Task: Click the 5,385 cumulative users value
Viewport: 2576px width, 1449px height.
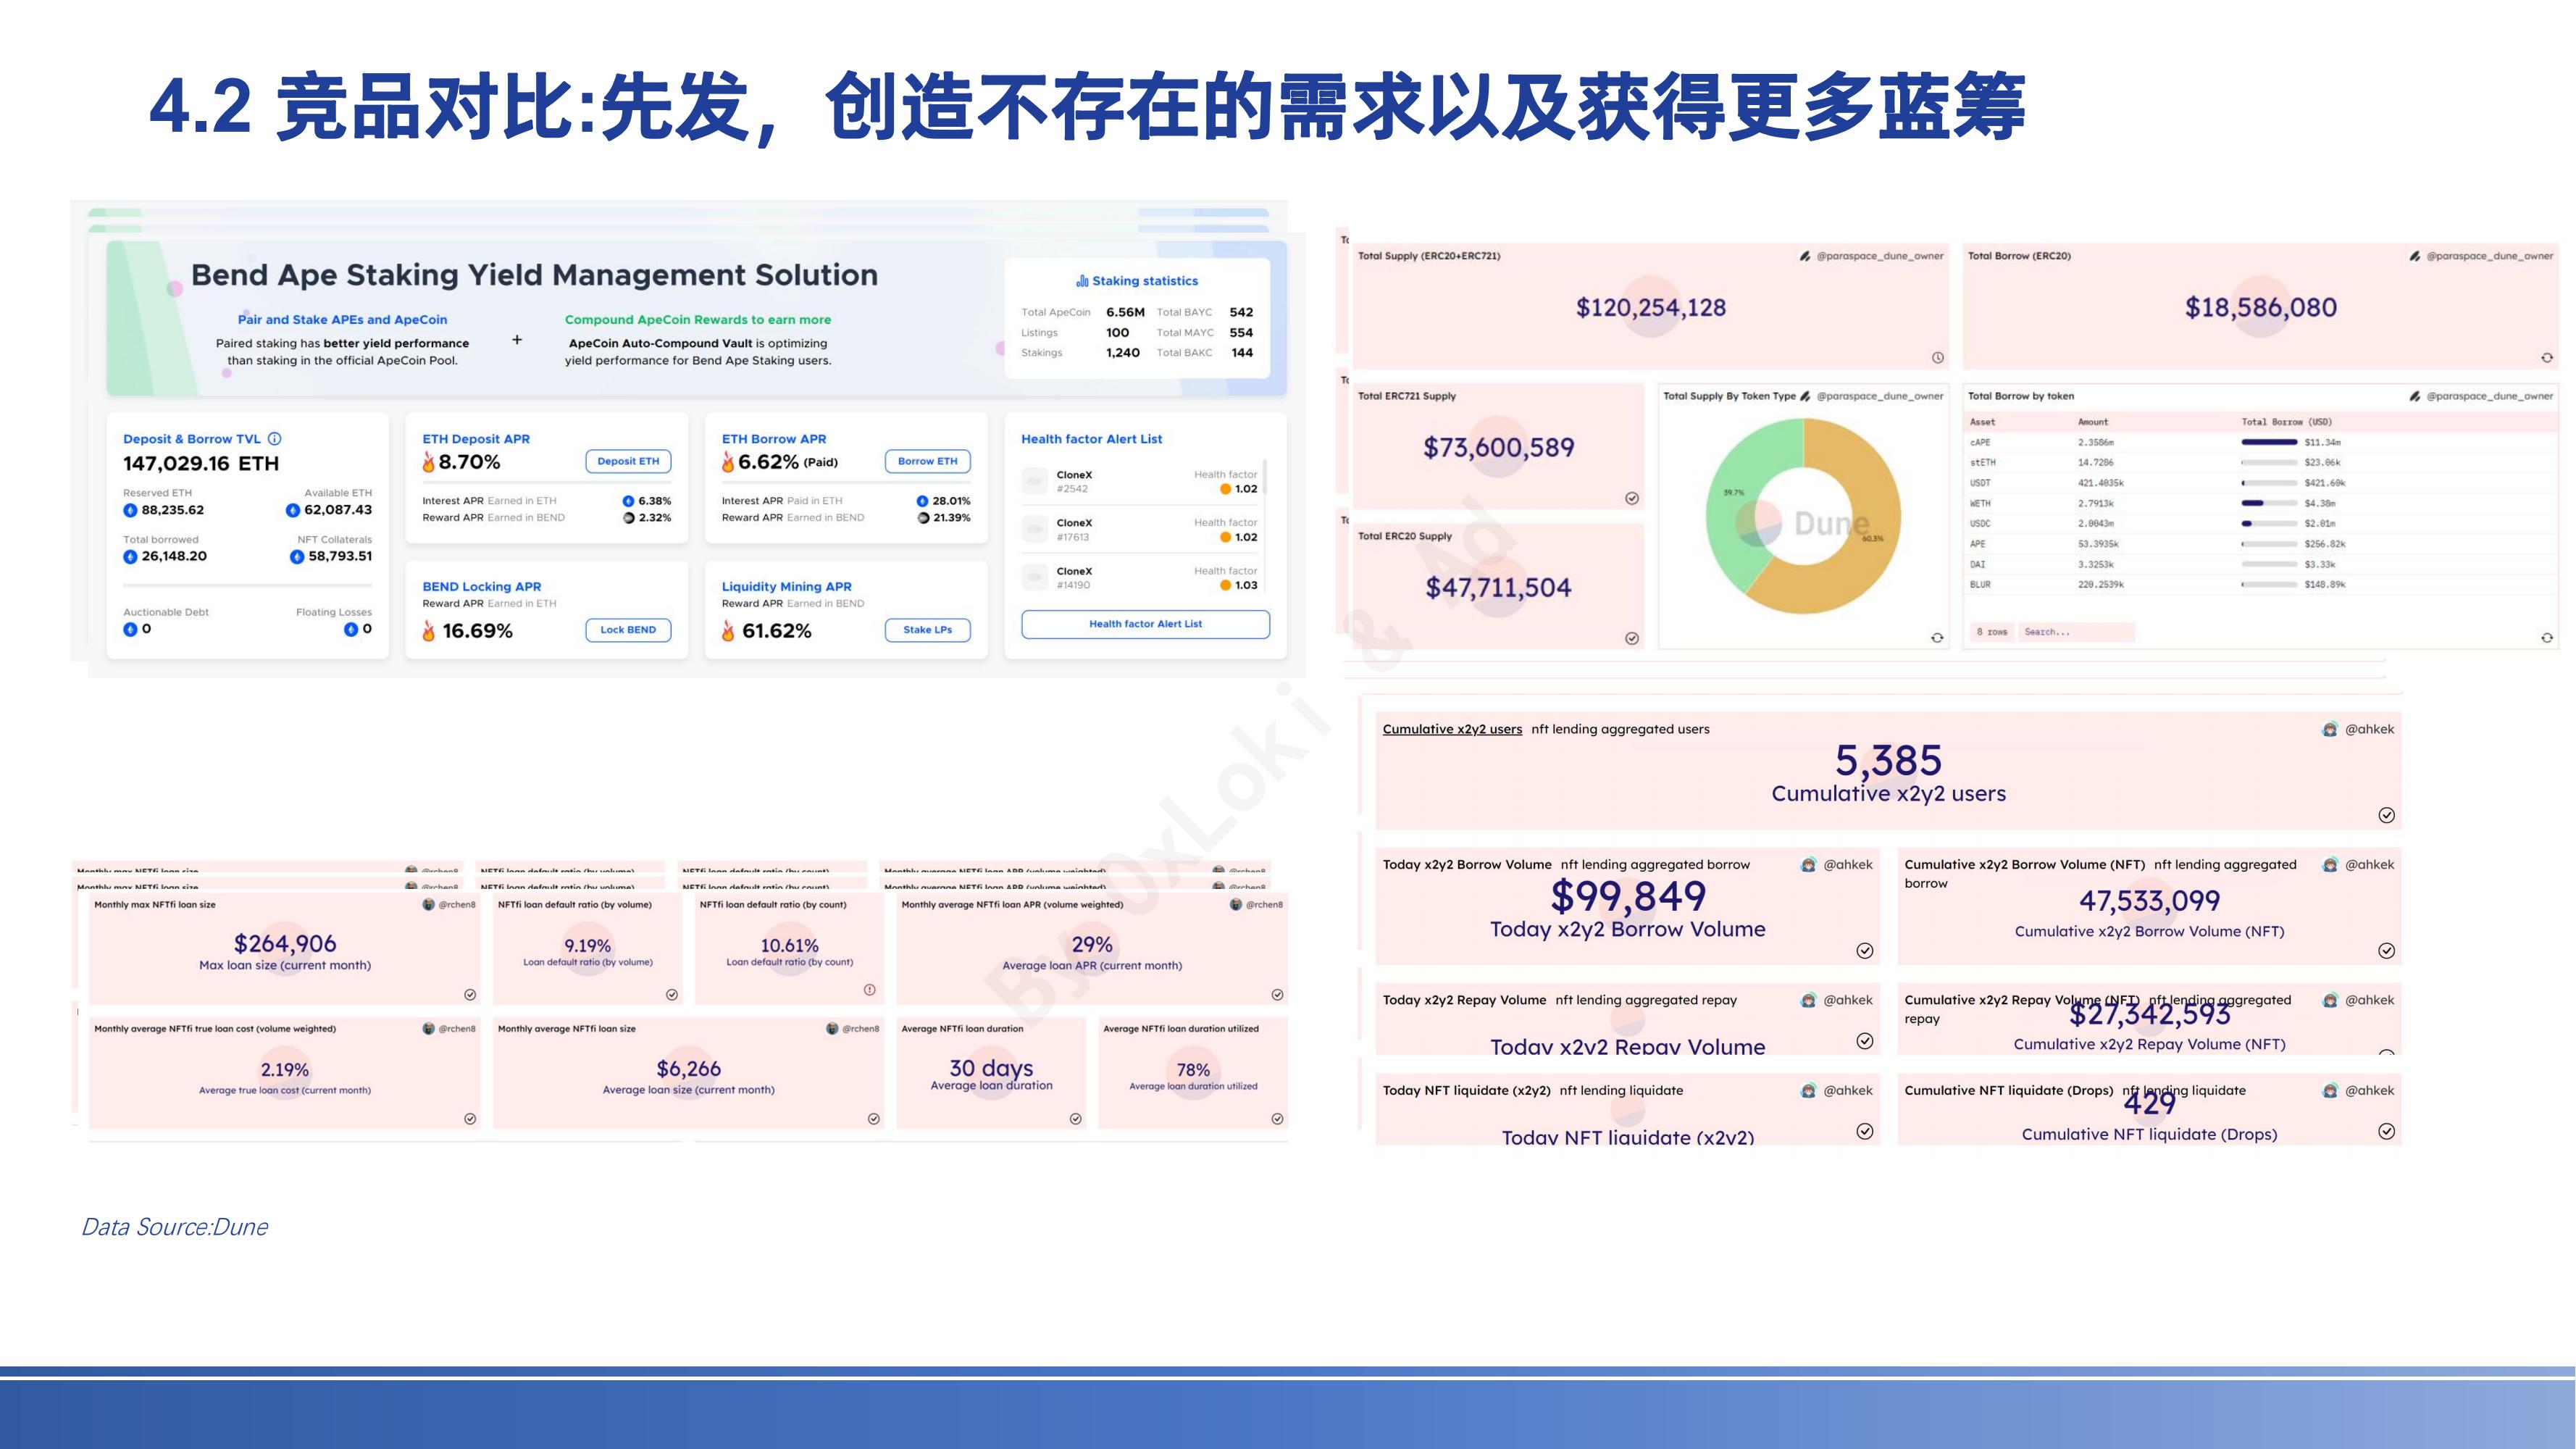Action: click(1888, 761)
